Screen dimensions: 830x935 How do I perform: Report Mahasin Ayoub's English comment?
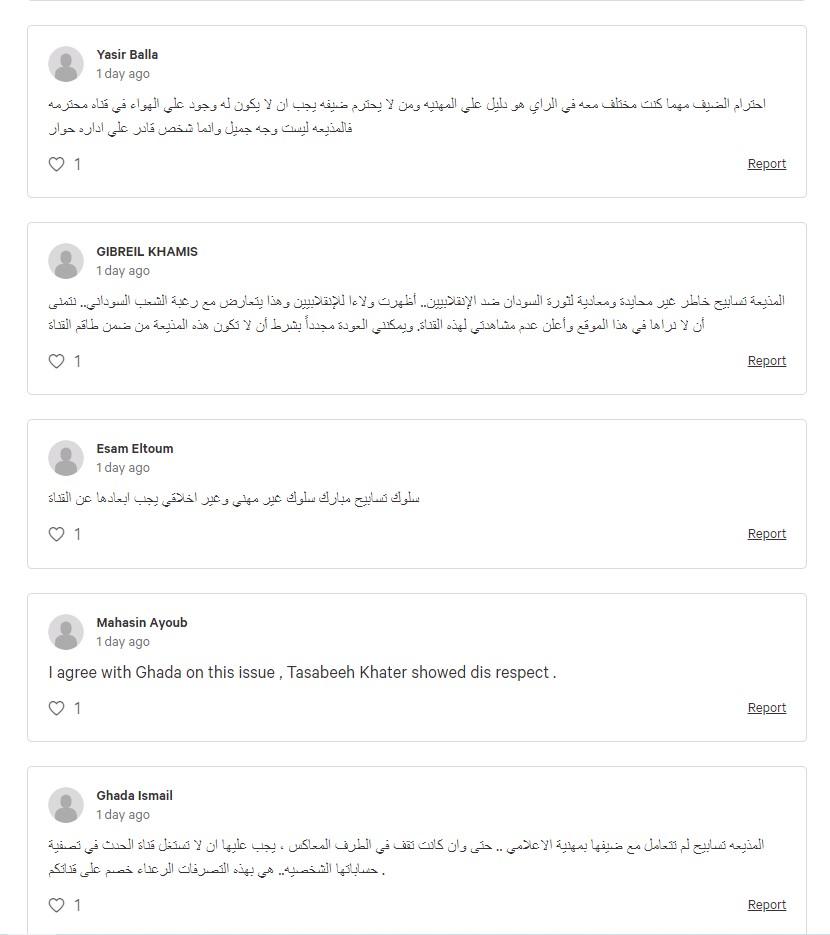(x=767, y=707)
